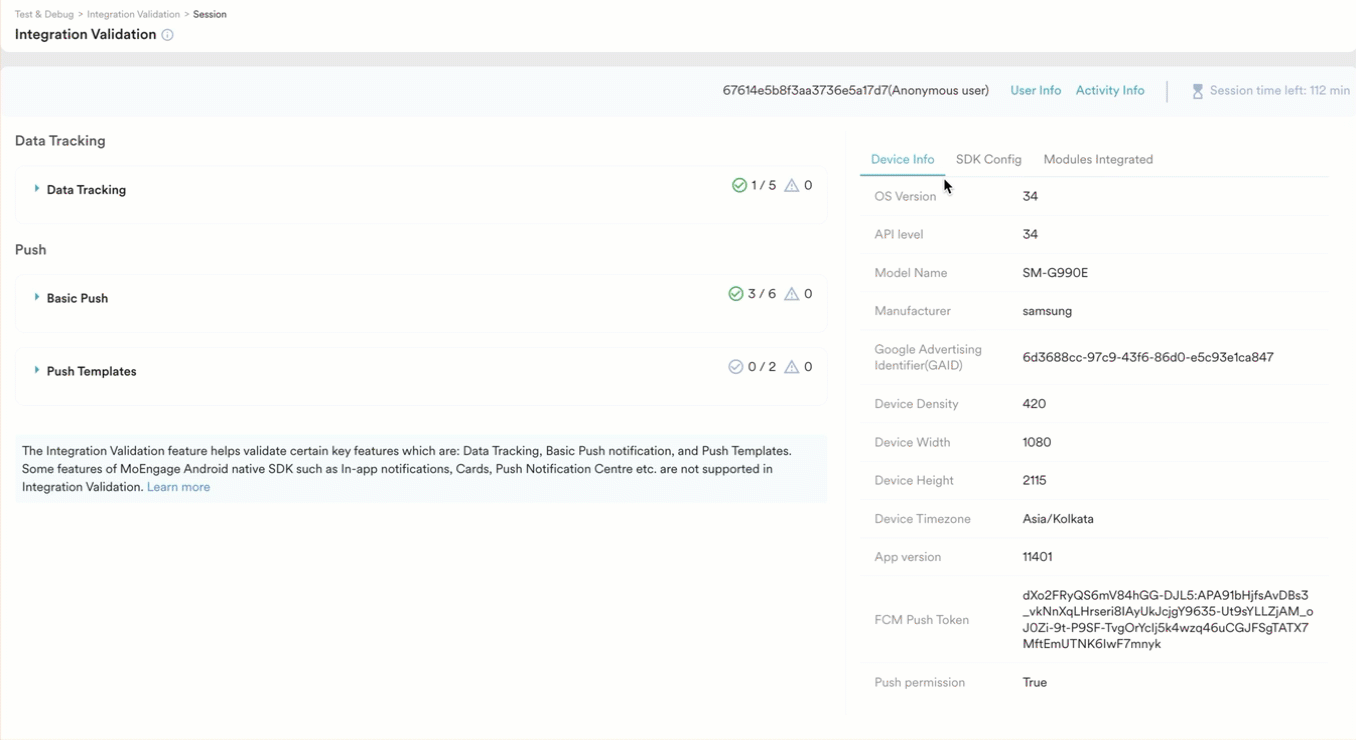Expand the Basic Push section arrow
The height and width of the screenshot is (740, 1356).
point(37,298)
